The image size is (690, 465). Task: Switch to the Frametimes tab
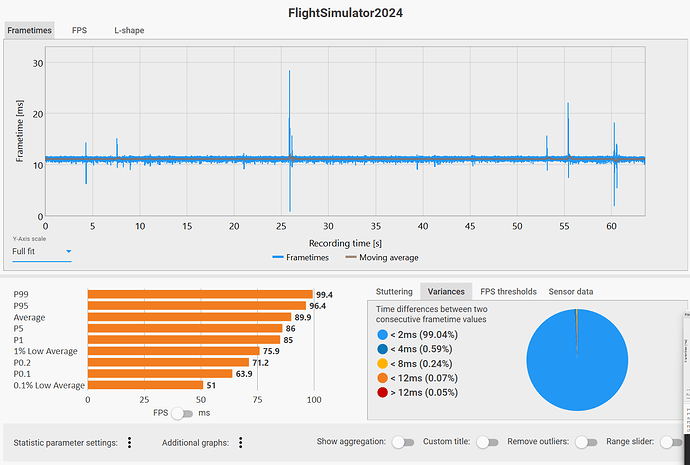29,30
